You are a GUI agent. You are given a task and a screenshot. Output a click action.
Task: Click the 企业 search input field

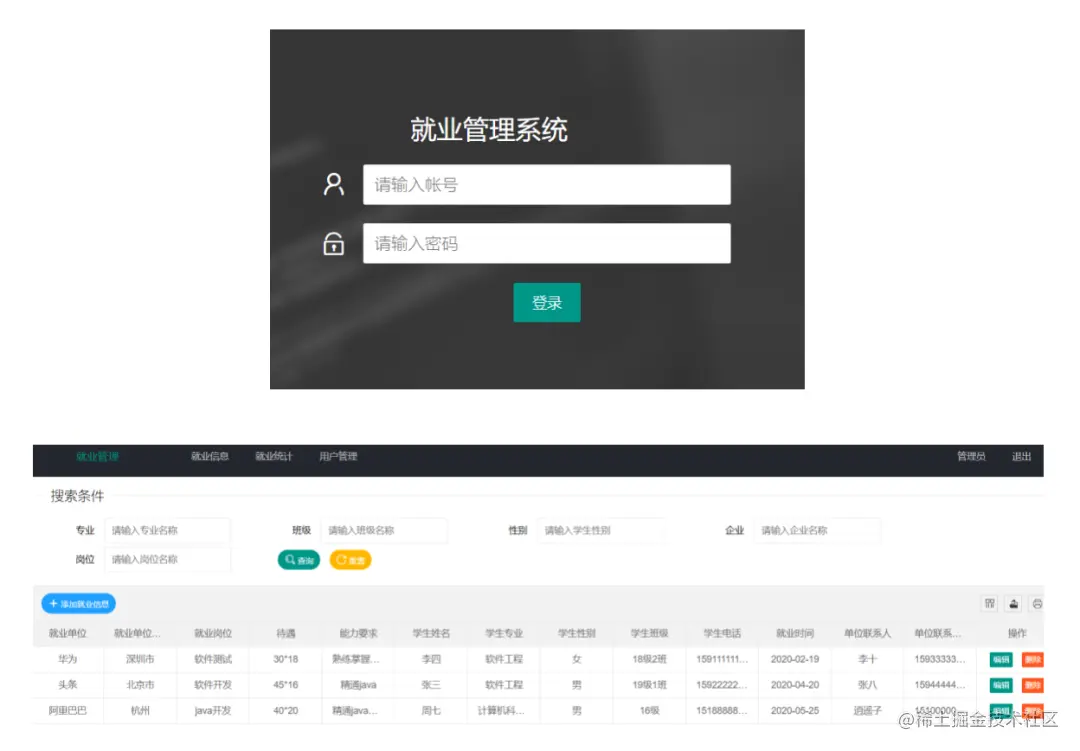(817, 530)
